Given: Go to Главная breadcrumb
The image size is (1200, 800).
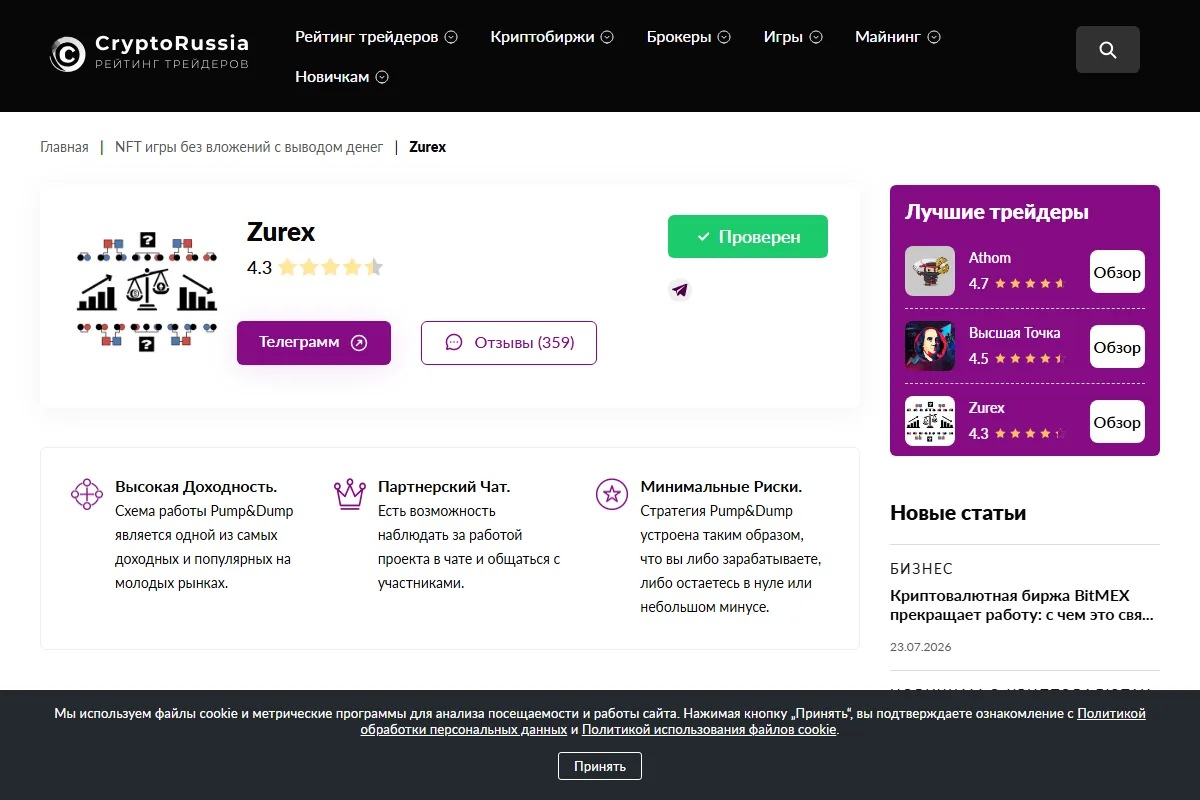Looking at the screenshot, I should tap(64, 147).
